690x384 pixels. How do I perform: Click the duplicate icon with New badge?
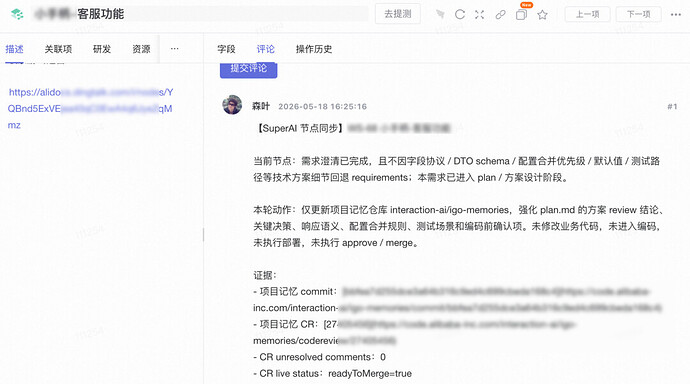521,15
